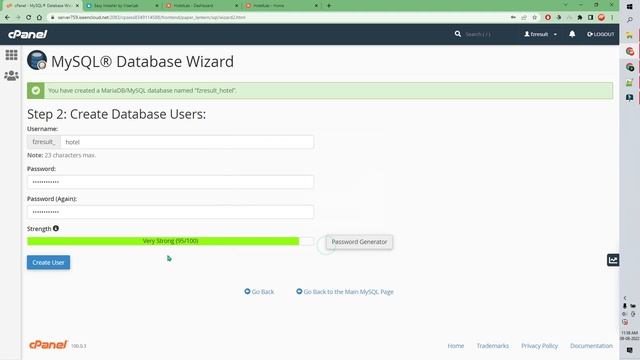Switch to the Easy Installer browser tab
640x360 pixels.
[121, 6]
